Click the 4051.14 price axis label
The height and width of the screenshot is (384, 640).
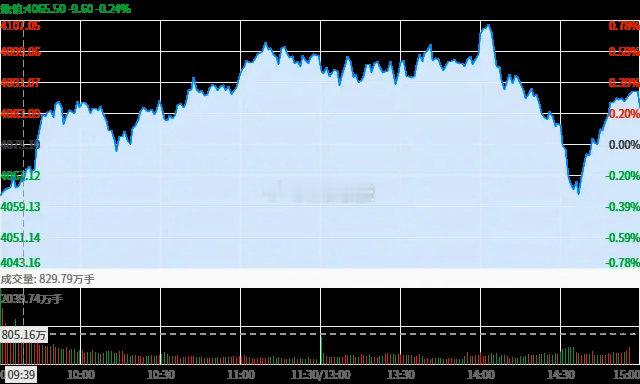tap(20, 238)
